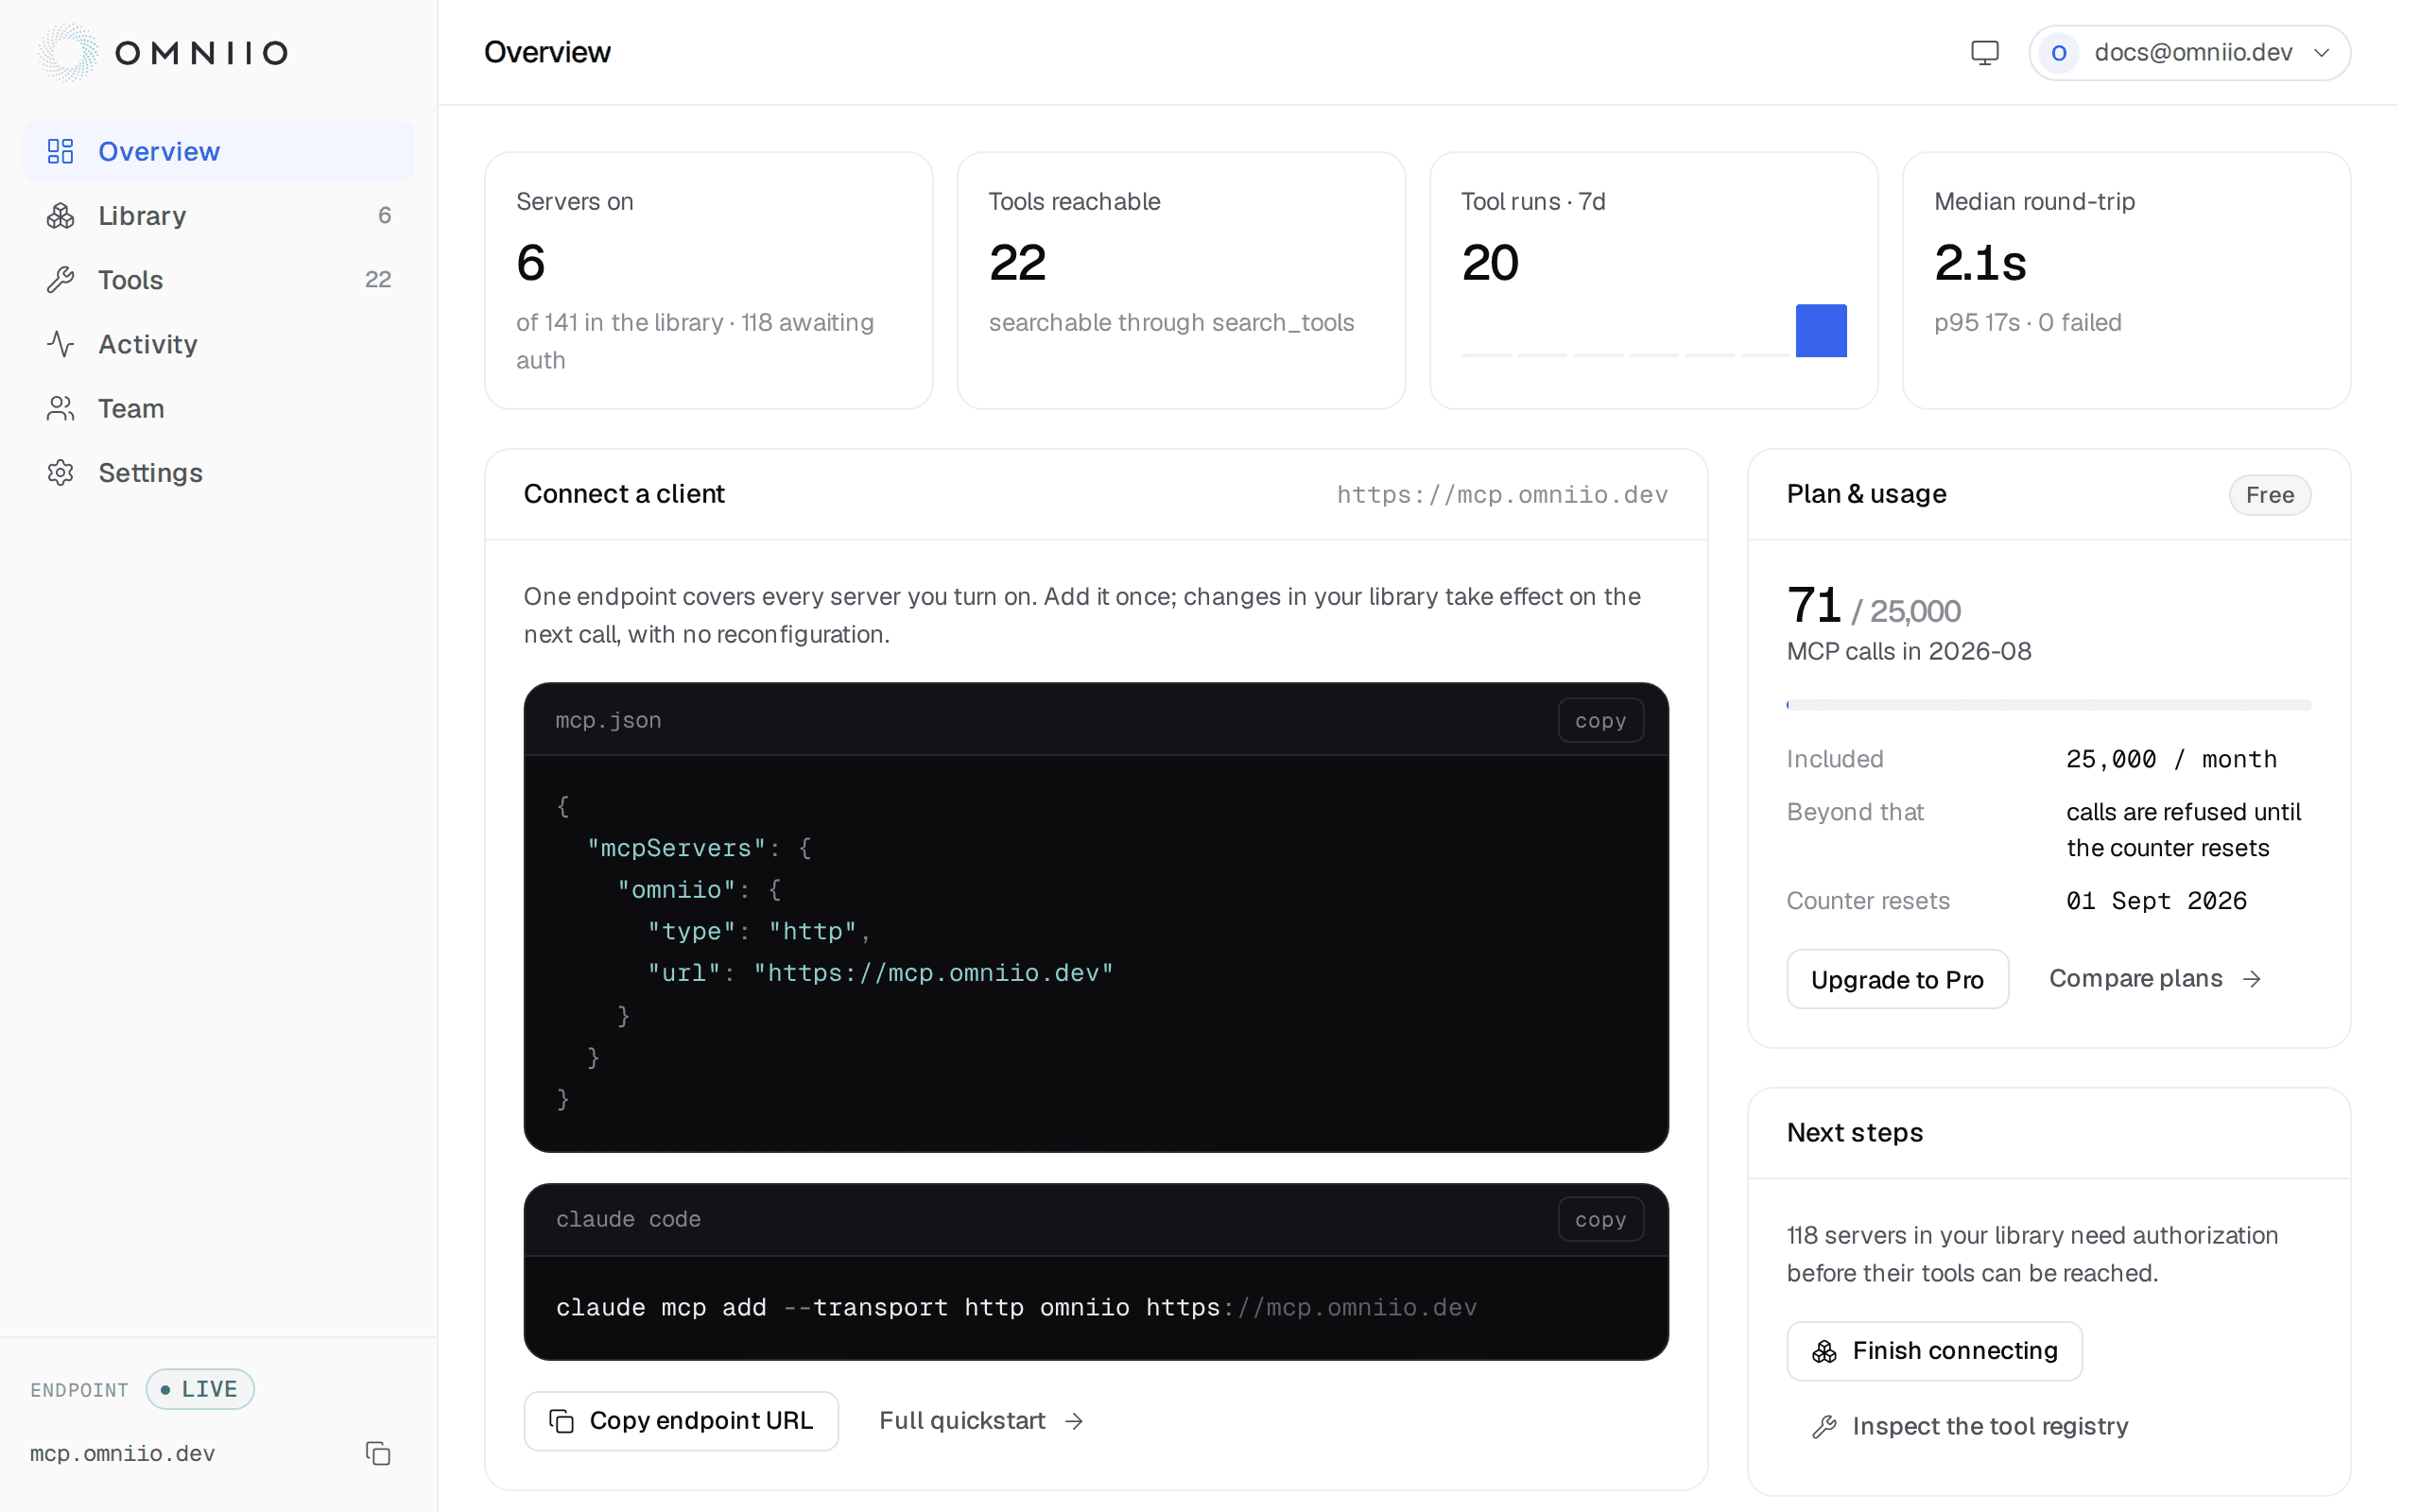Click the Library cubes icon in sidebar
The width and height of the screenshot is (2420, 1512).
tap(61, 215)
